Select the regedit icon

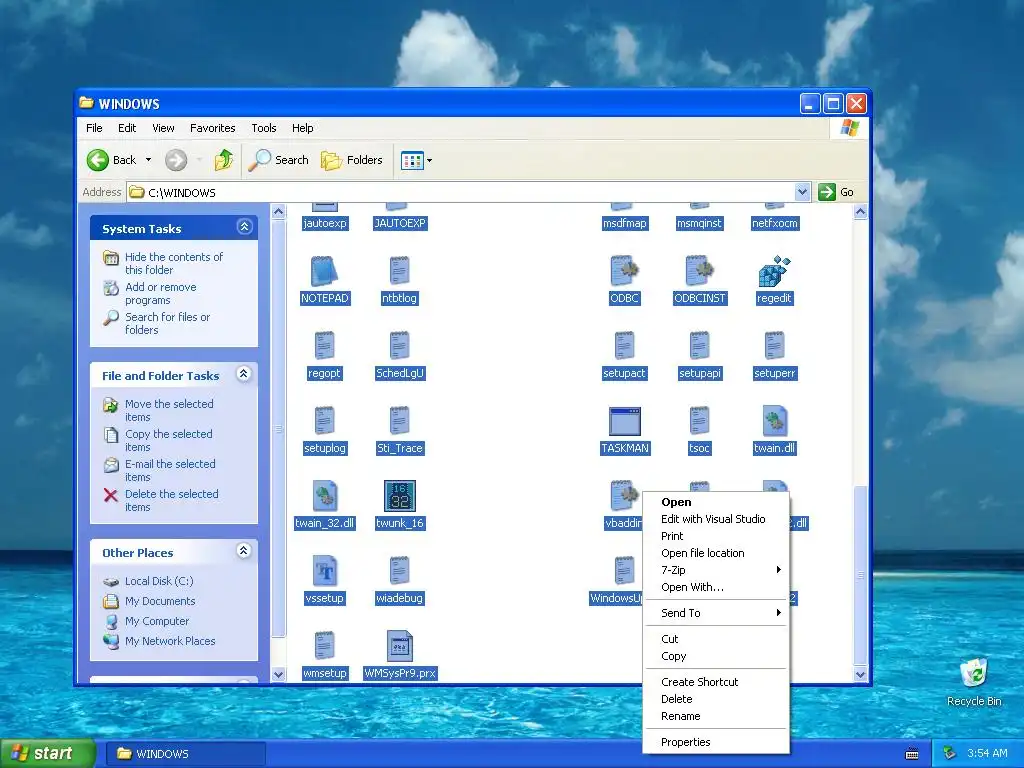pos(775,271)
